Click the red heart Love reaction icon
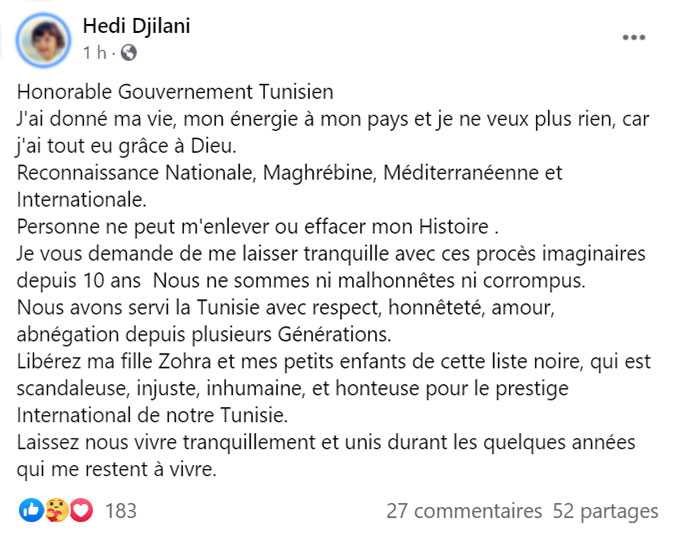 click(x=81, y=510)
